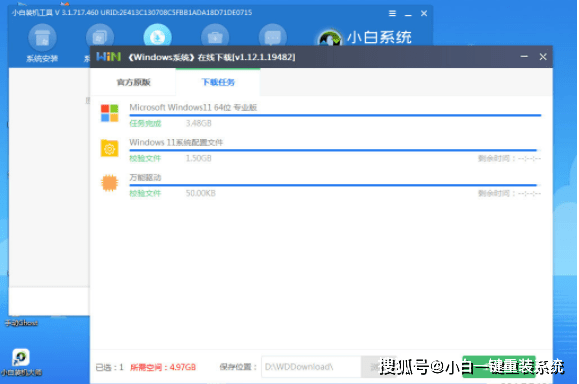Click the red 所需空间：4.97GB text

click(x=163, y=367)
